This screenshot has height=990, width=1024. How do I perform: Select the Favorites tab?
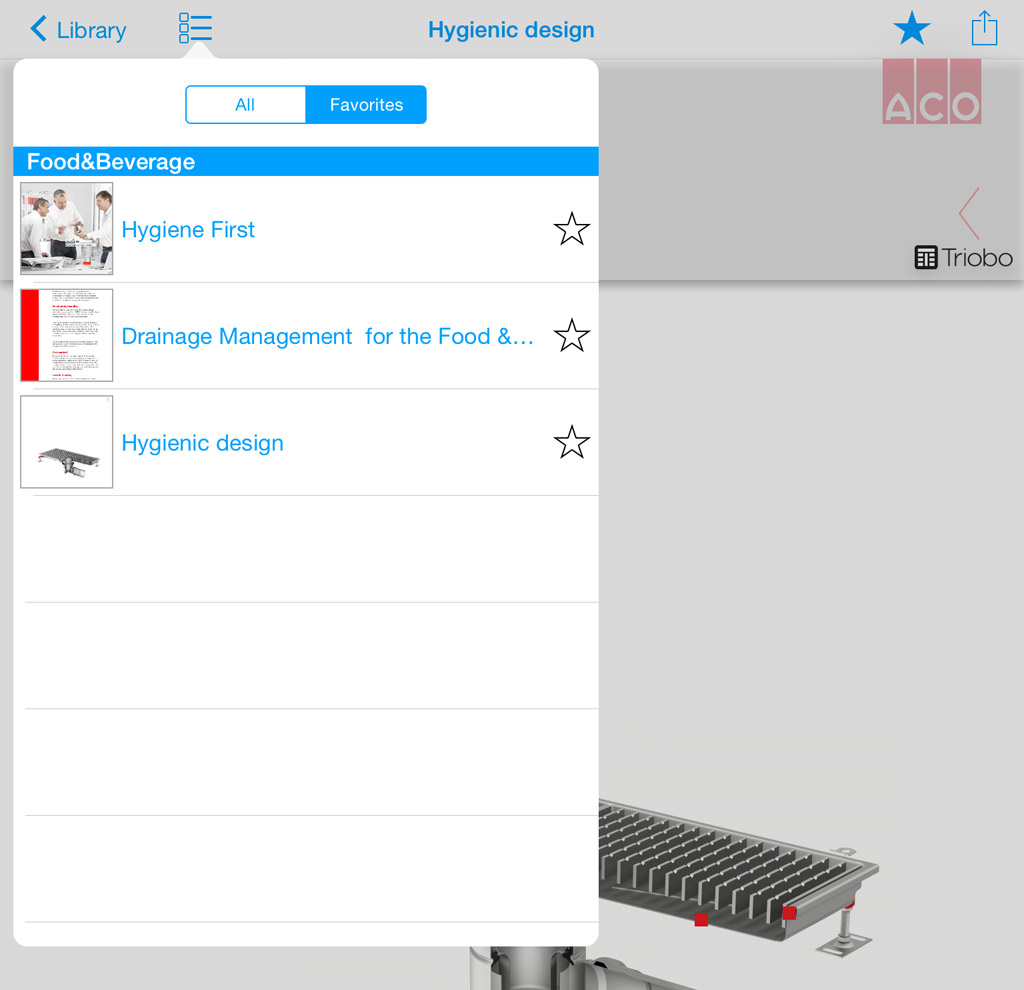(x=366, y=105)
